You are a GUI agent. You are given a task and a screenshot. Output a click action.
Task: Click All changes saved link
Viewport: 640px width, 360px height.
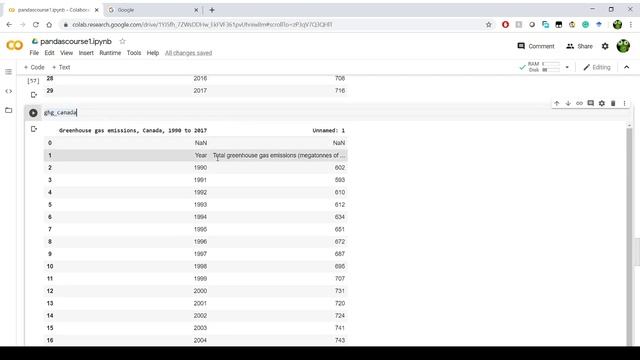click(189, 53)
